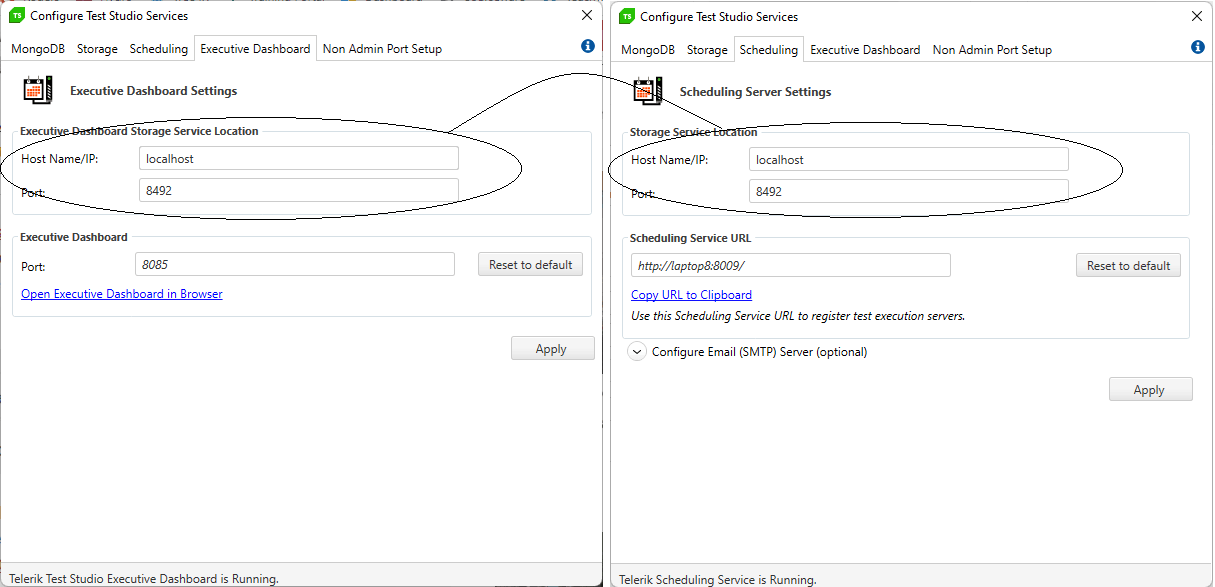Switch to Scheduling tab in the left window

(159, 49)
